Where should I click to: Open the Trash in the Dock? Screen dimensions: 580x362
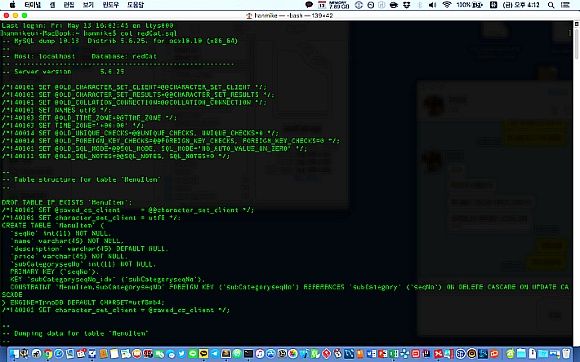click(566, 354)
